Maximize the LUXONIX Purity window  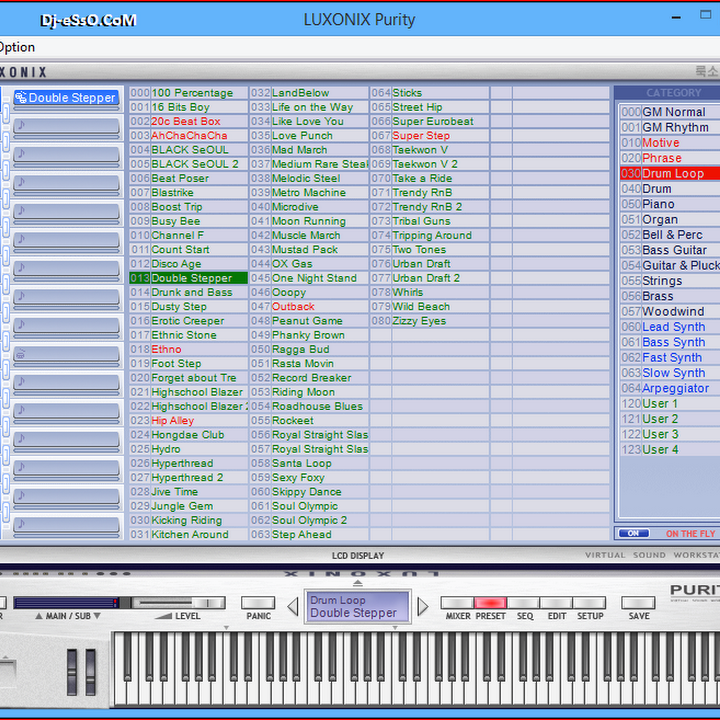(x=705, y=15)
